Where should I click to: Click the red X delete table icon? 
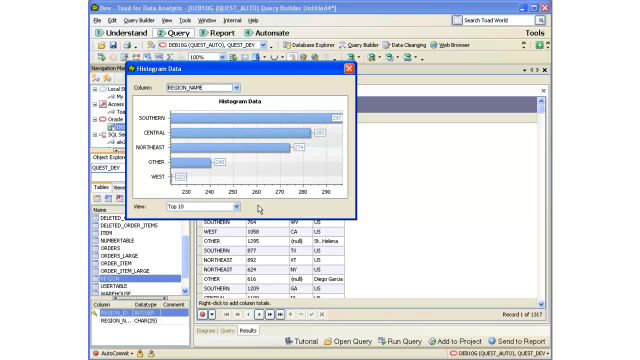tap(119, 198)
